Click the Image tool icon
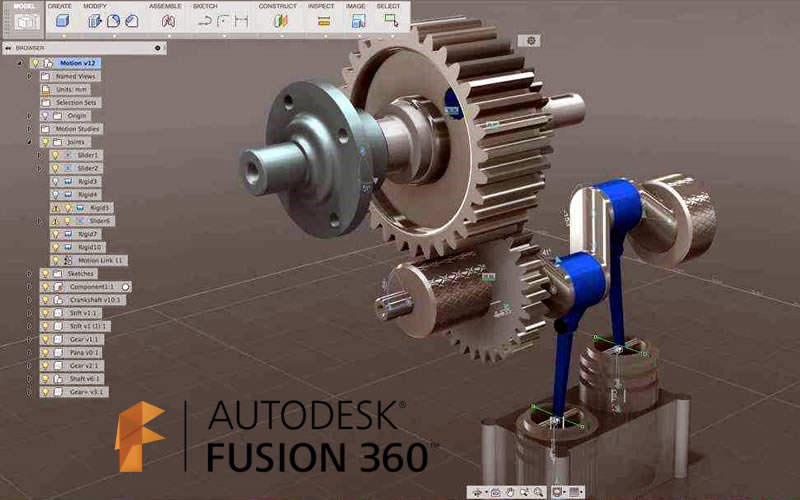Viewport: 800px width, 500px height. click(x=358, y=21)
